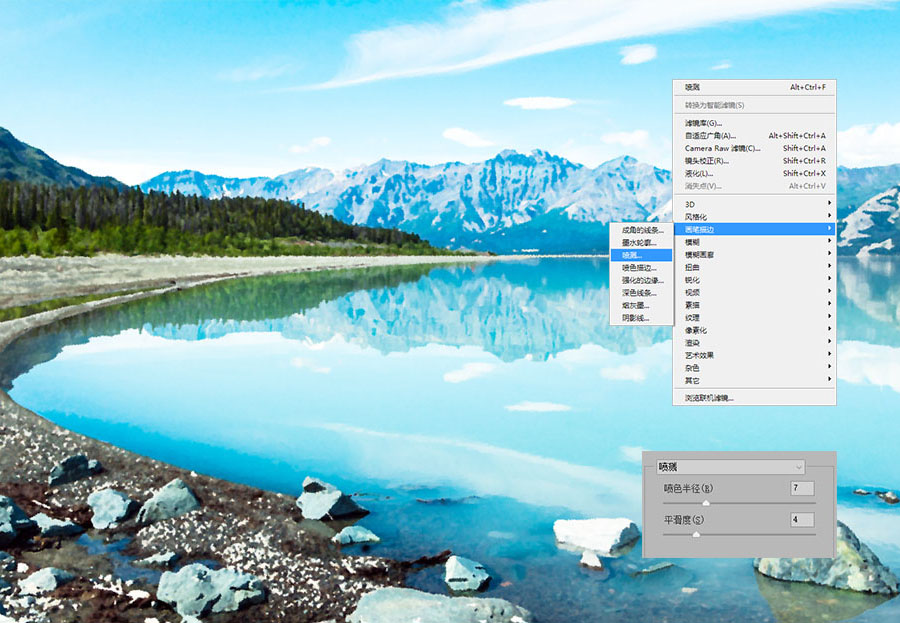Viewport: 900px width, 623px height.
Task: Click 浏览联机滤镜 (Browse Filters Online)
Action: [x=754, y=398]
